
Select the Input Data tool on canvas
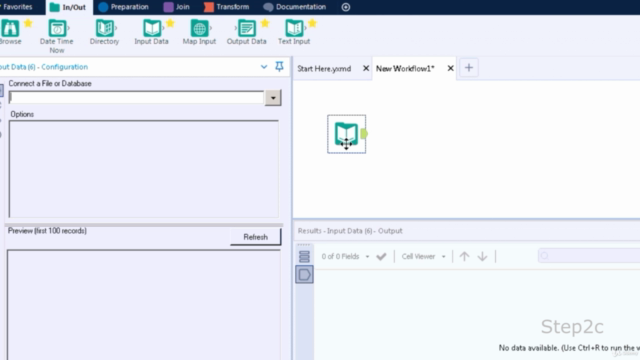346,134
